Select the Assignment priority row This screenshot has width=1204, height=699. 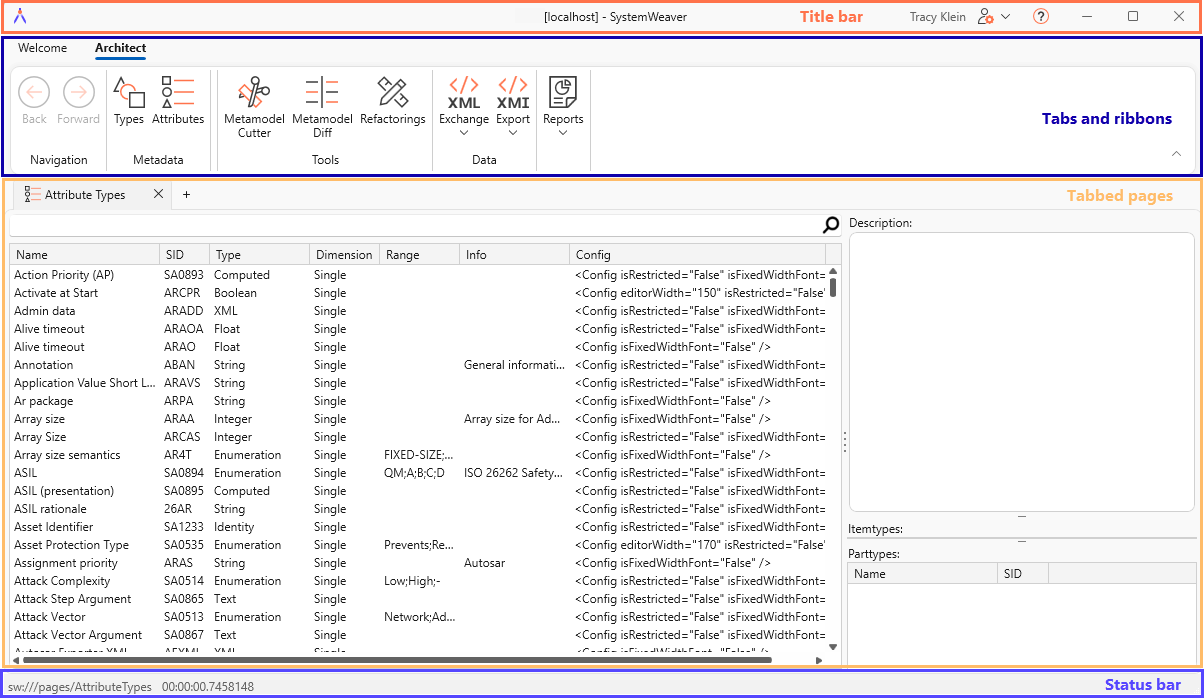coord(418,563)
